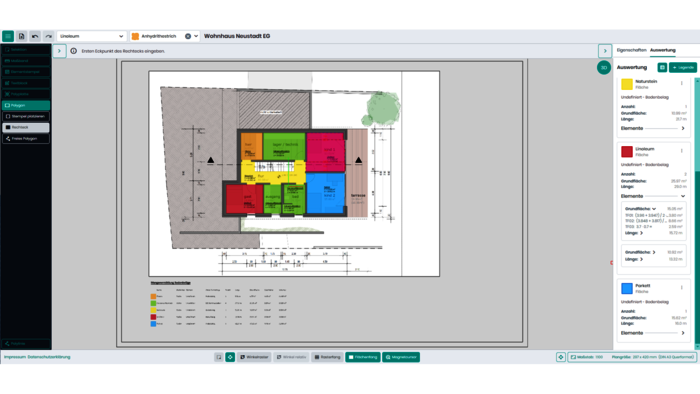This screenshot has width=700, height=394.
Task: Click the Naturstein three-dot options icon
Action: (681, 83)
